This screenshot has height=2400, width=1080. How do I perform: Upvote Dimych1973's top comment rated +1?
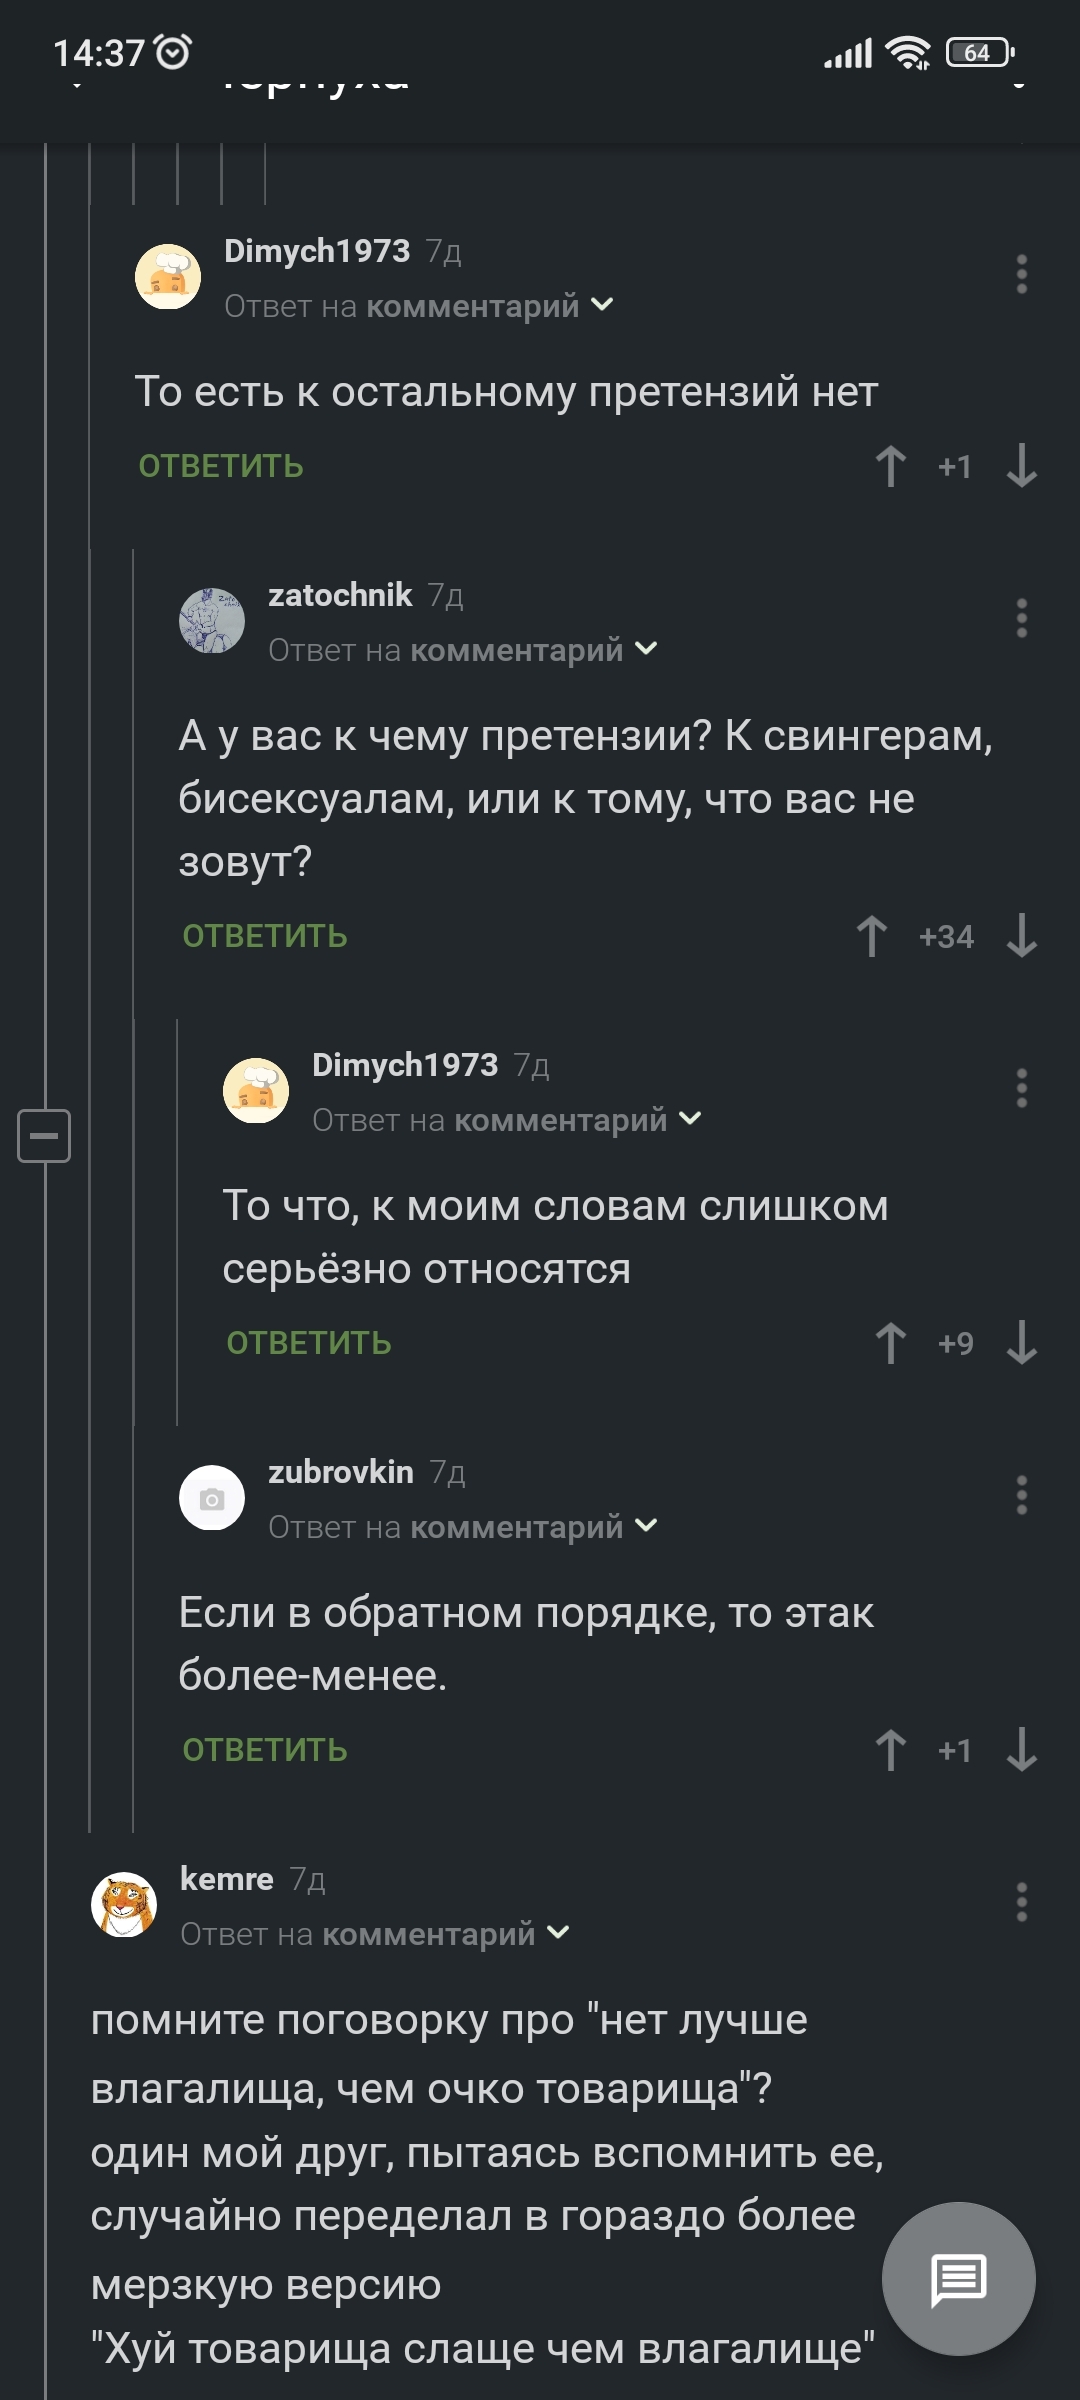coord(890,467)
